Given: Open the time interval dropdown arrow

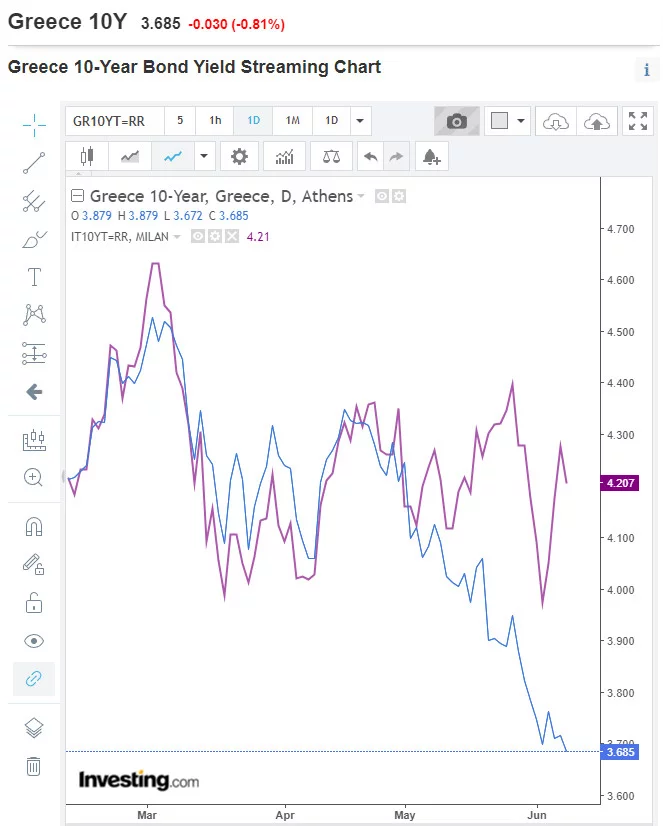Looking at the screenshot, I should tap(361, 121).
